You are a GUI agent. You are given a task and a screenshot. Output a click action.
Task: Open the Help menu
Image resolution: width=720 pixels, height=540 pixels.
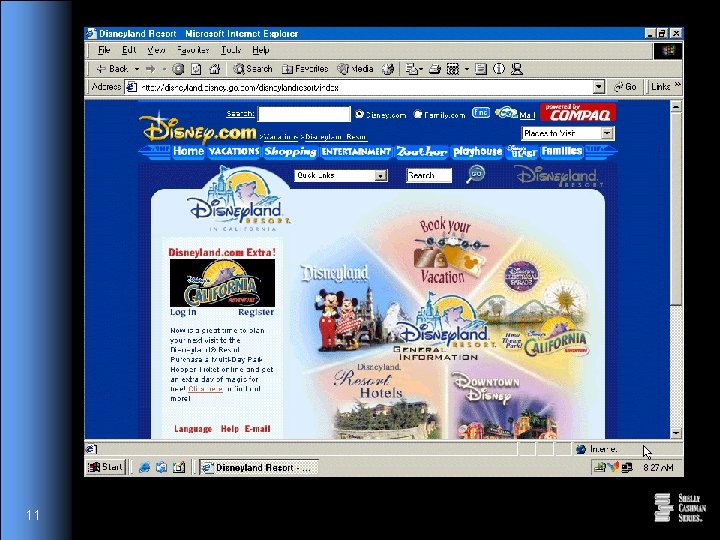tap(260, 50)
